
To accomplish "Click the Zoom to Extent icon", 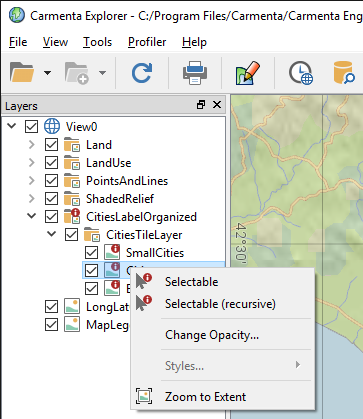I will click(x=144, y=396).
